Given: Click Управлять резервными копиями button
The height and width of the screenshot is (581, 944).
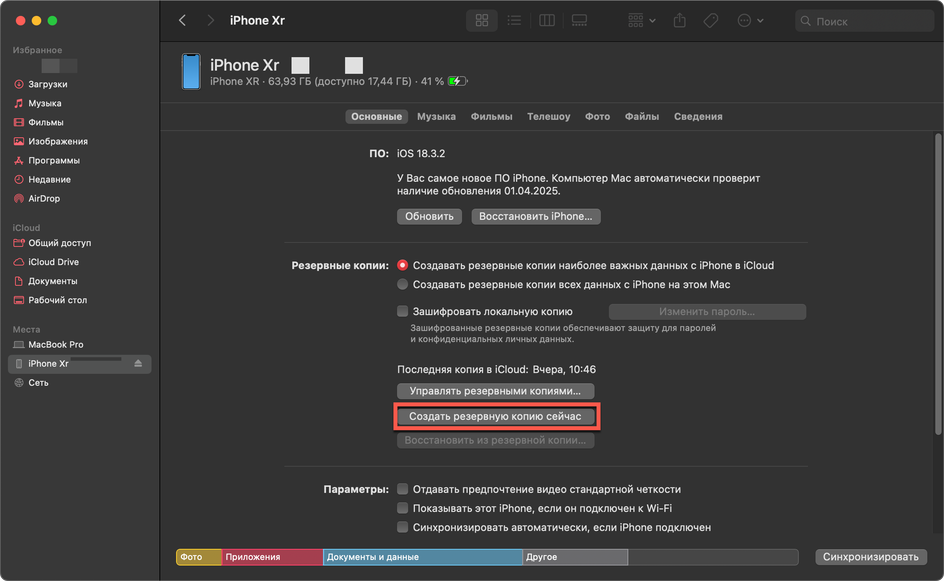Looking at the screenshot, I should (495, 391).
